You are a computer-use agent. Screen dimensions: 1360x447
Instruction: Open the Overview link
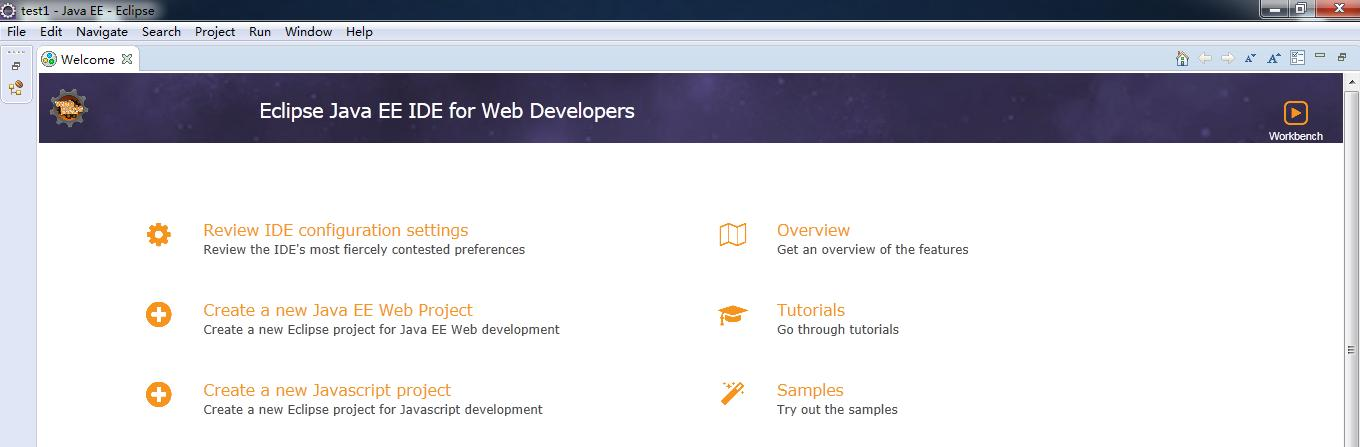click(x=813, y=230)
